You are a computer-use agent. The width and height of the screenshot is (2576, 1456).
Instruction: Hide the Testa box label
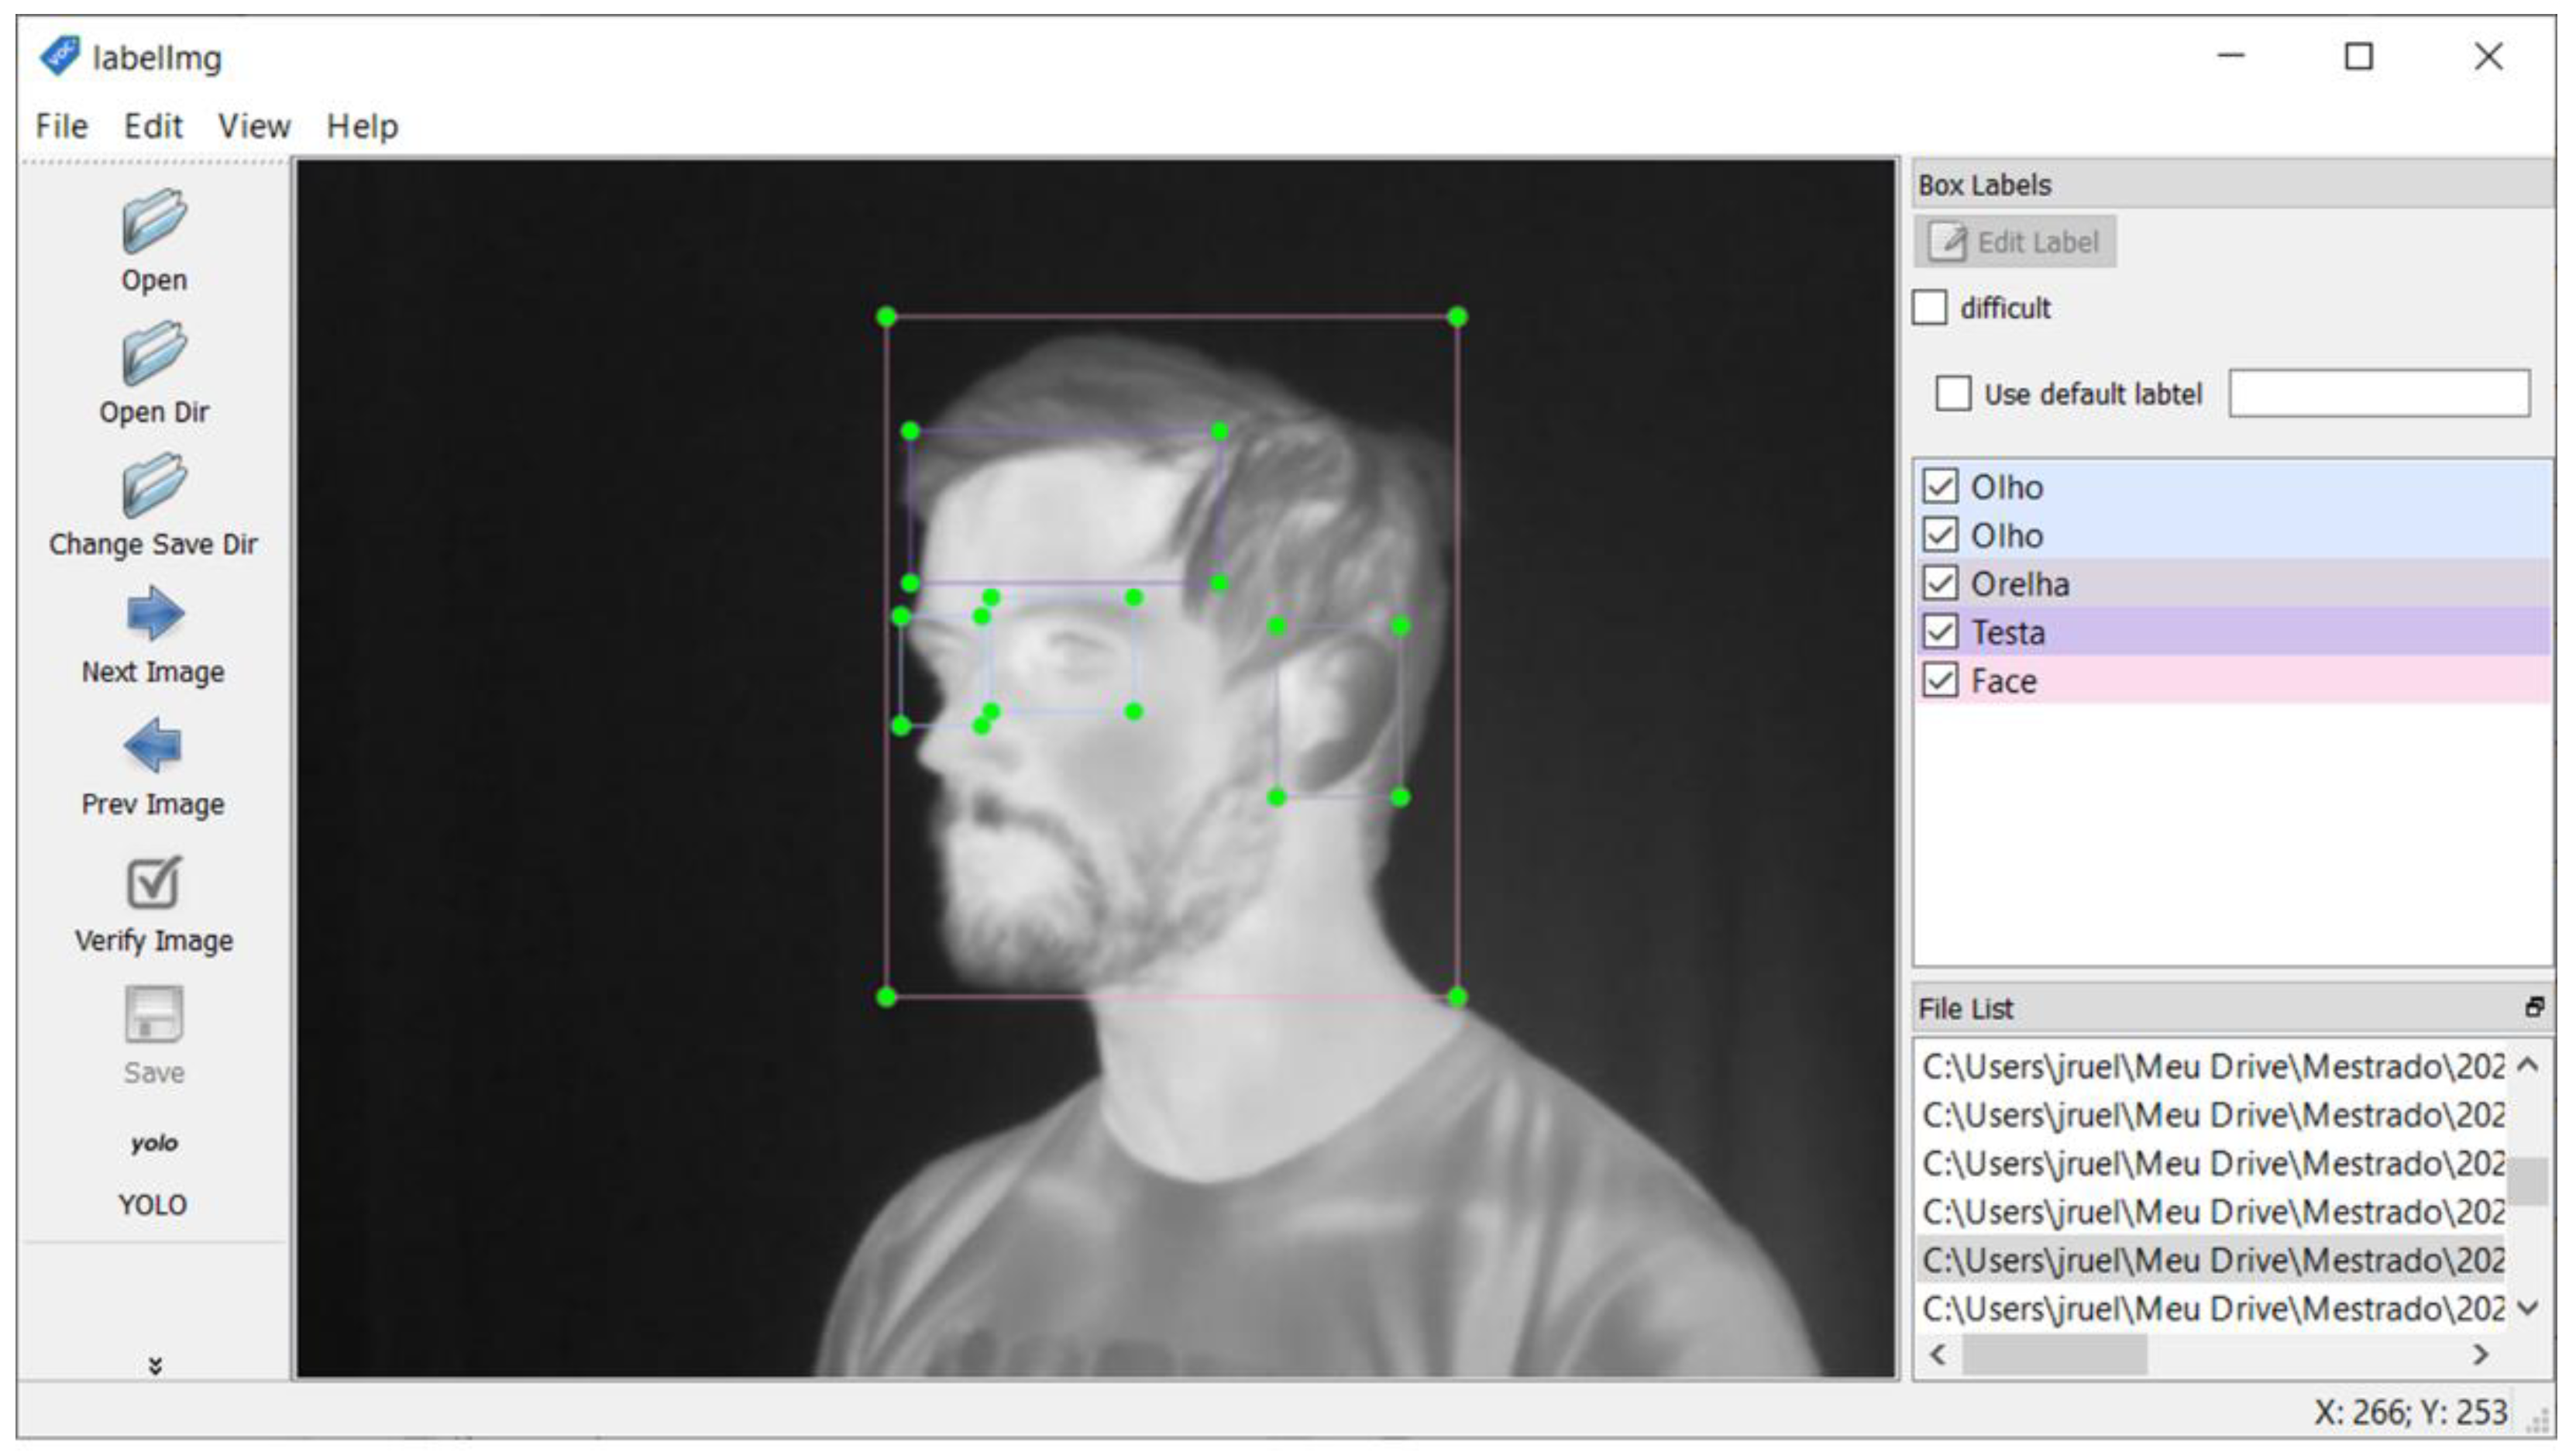click(x=1940, y=632)
